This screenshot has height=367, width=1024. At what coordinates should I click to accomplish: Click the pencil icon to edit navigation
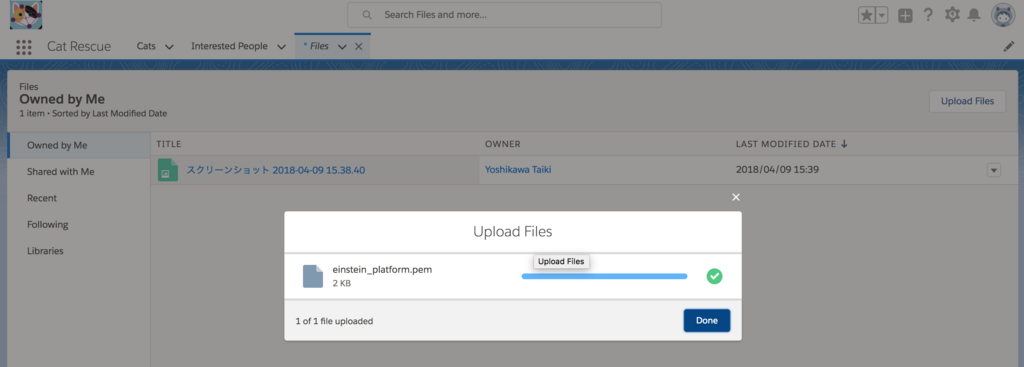(1008, 47)
